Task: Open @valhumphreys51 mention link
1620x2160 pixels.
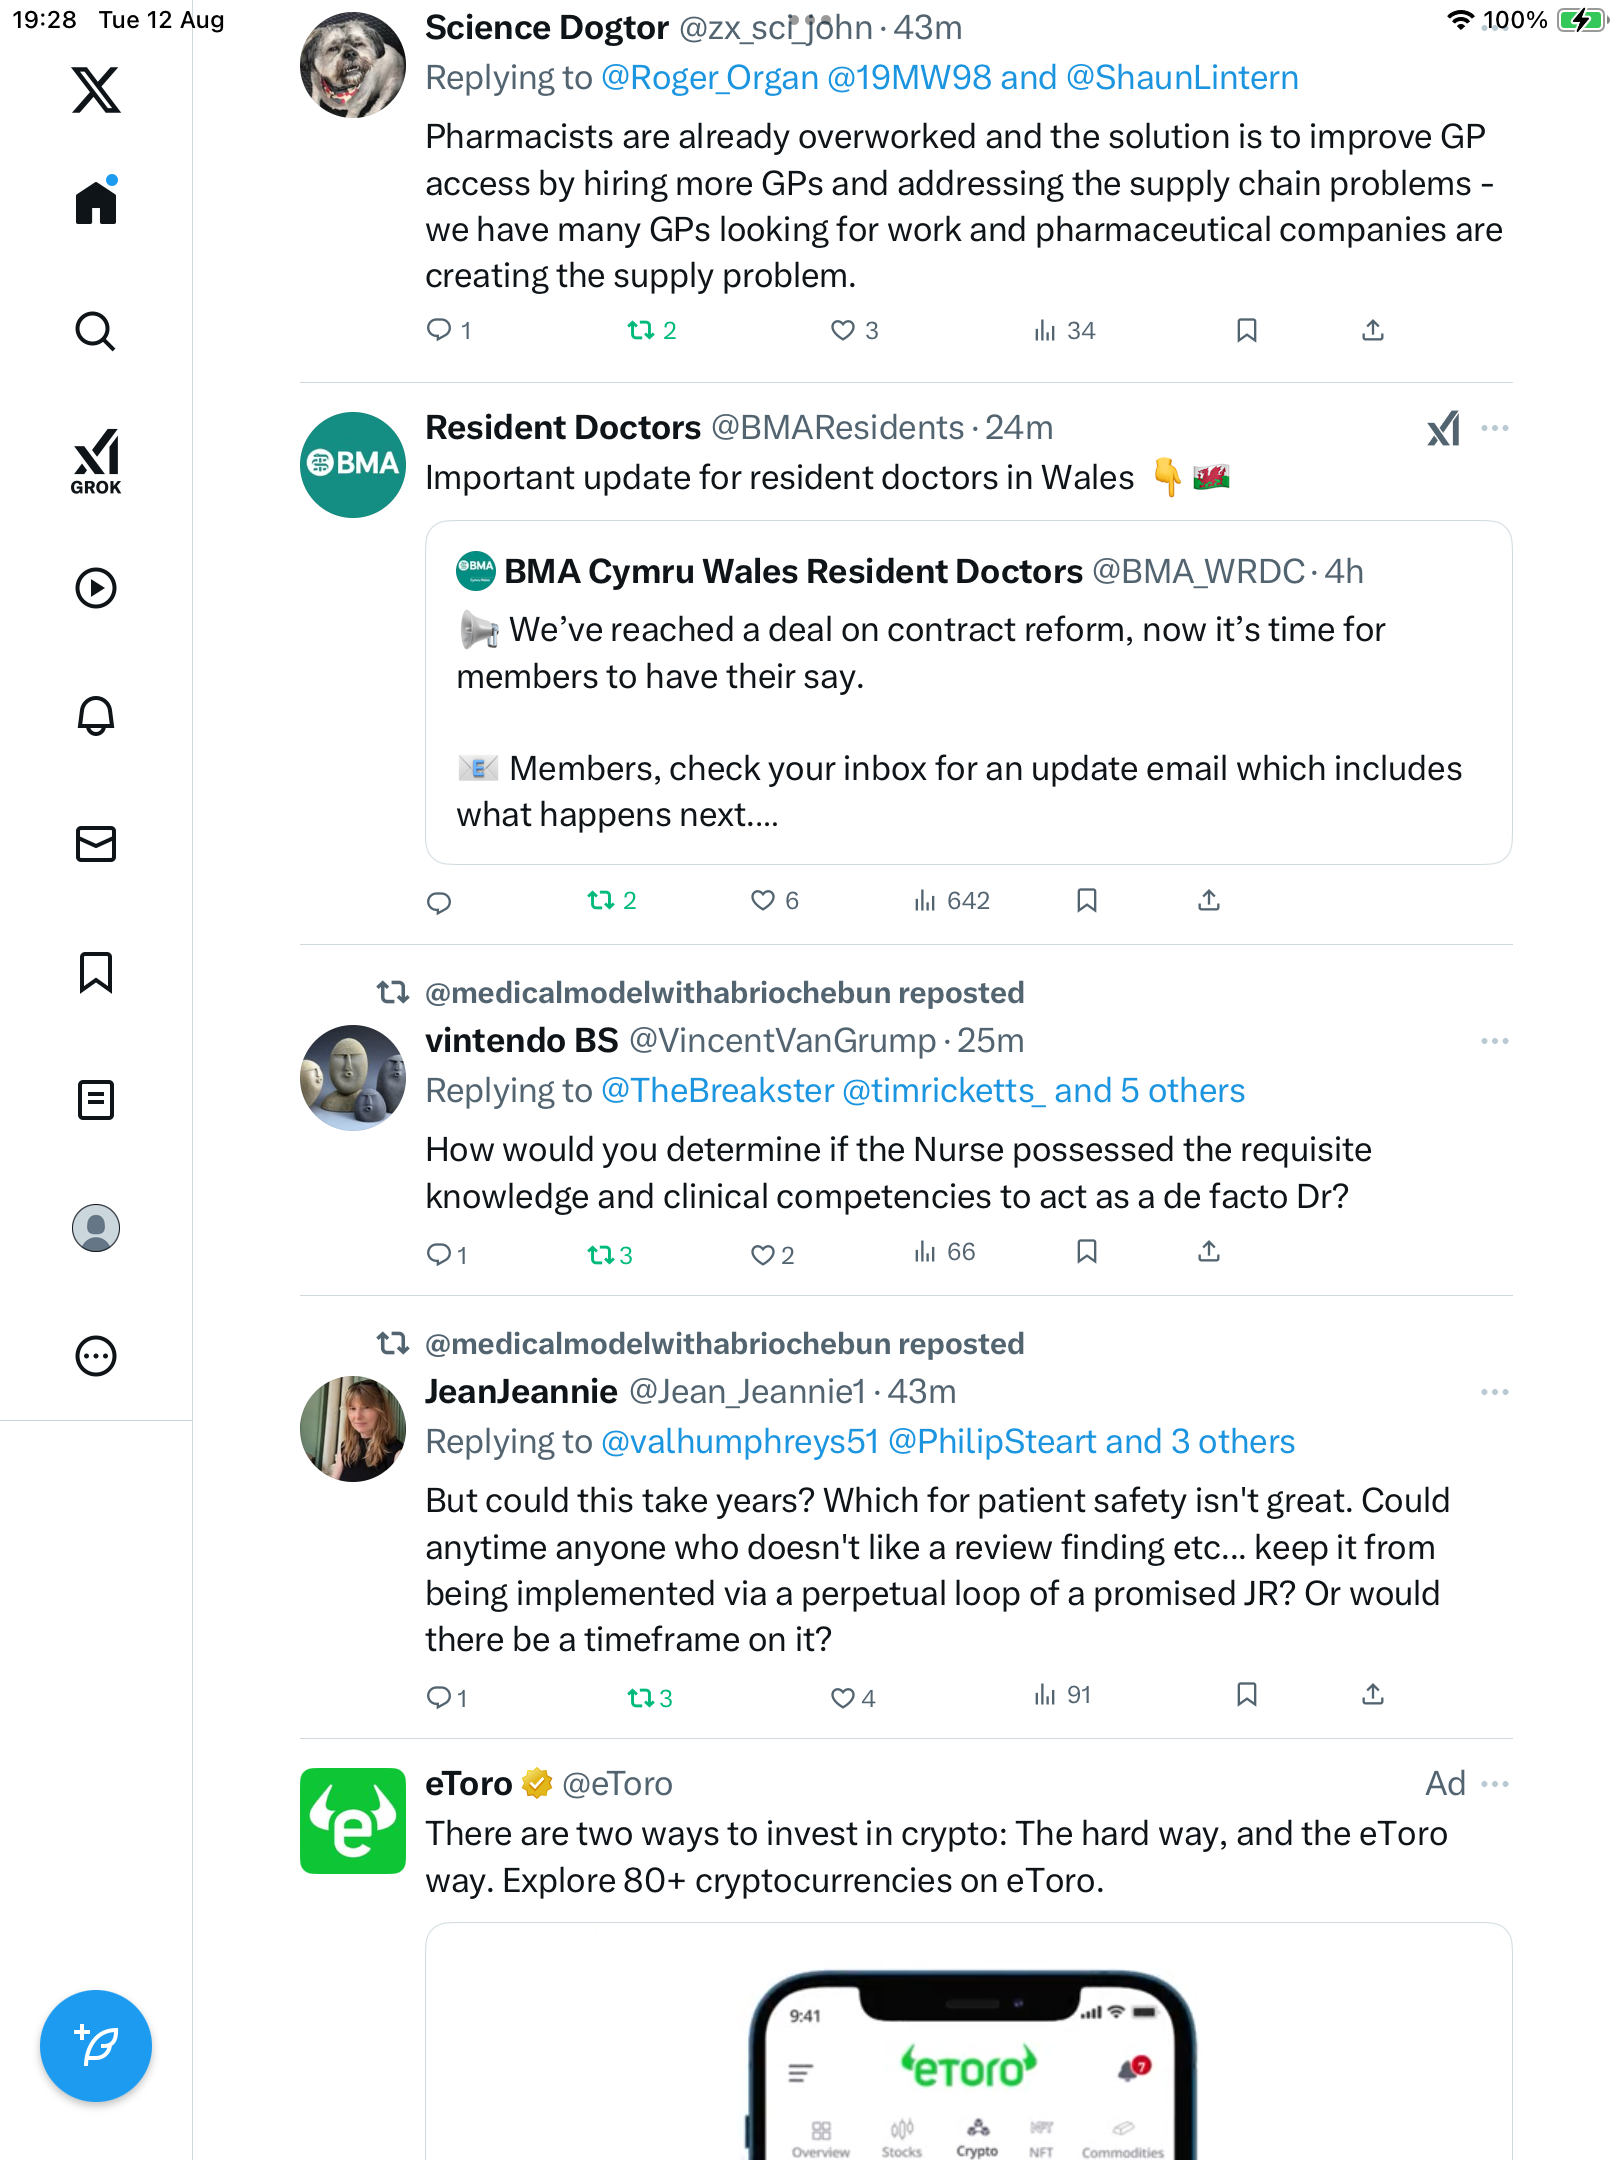Action: coord(740,1441)
